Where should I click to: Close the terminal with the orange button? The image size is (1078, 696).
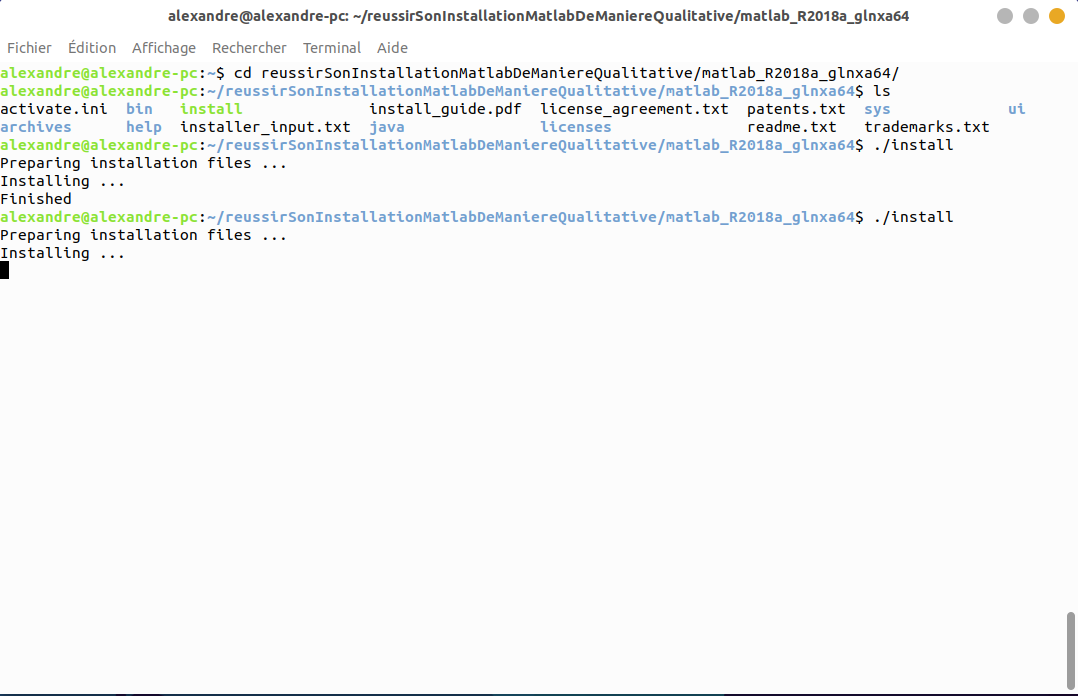tap(1056, 16)
